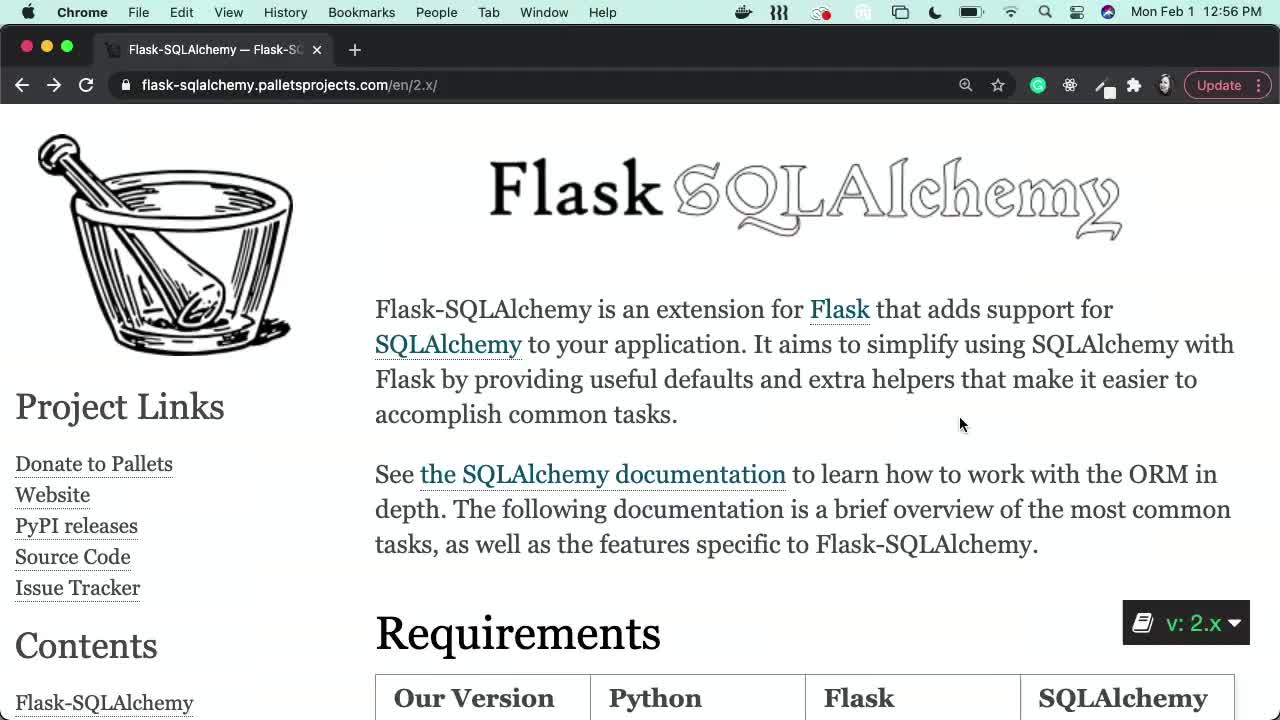Open Control Center from the menu bar

coord(1078,12)
